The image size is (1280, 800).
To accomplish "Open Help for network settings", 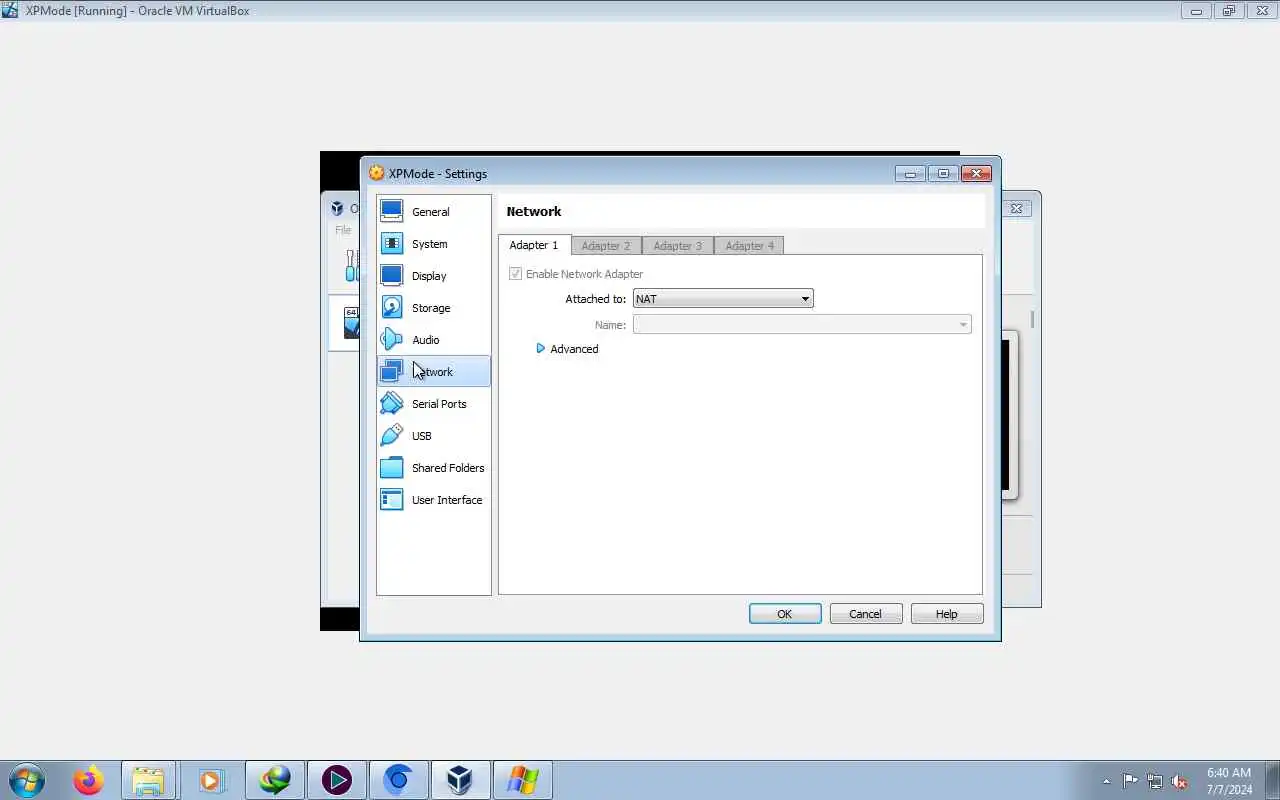I will 947,614.
